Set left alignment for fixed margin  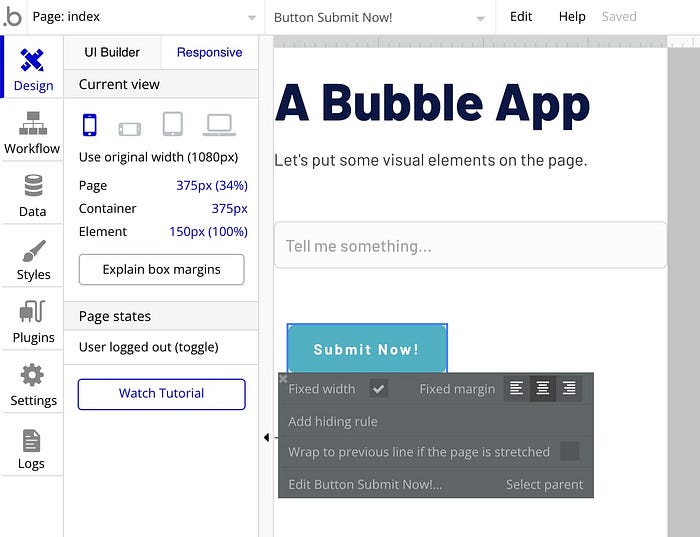517,388
